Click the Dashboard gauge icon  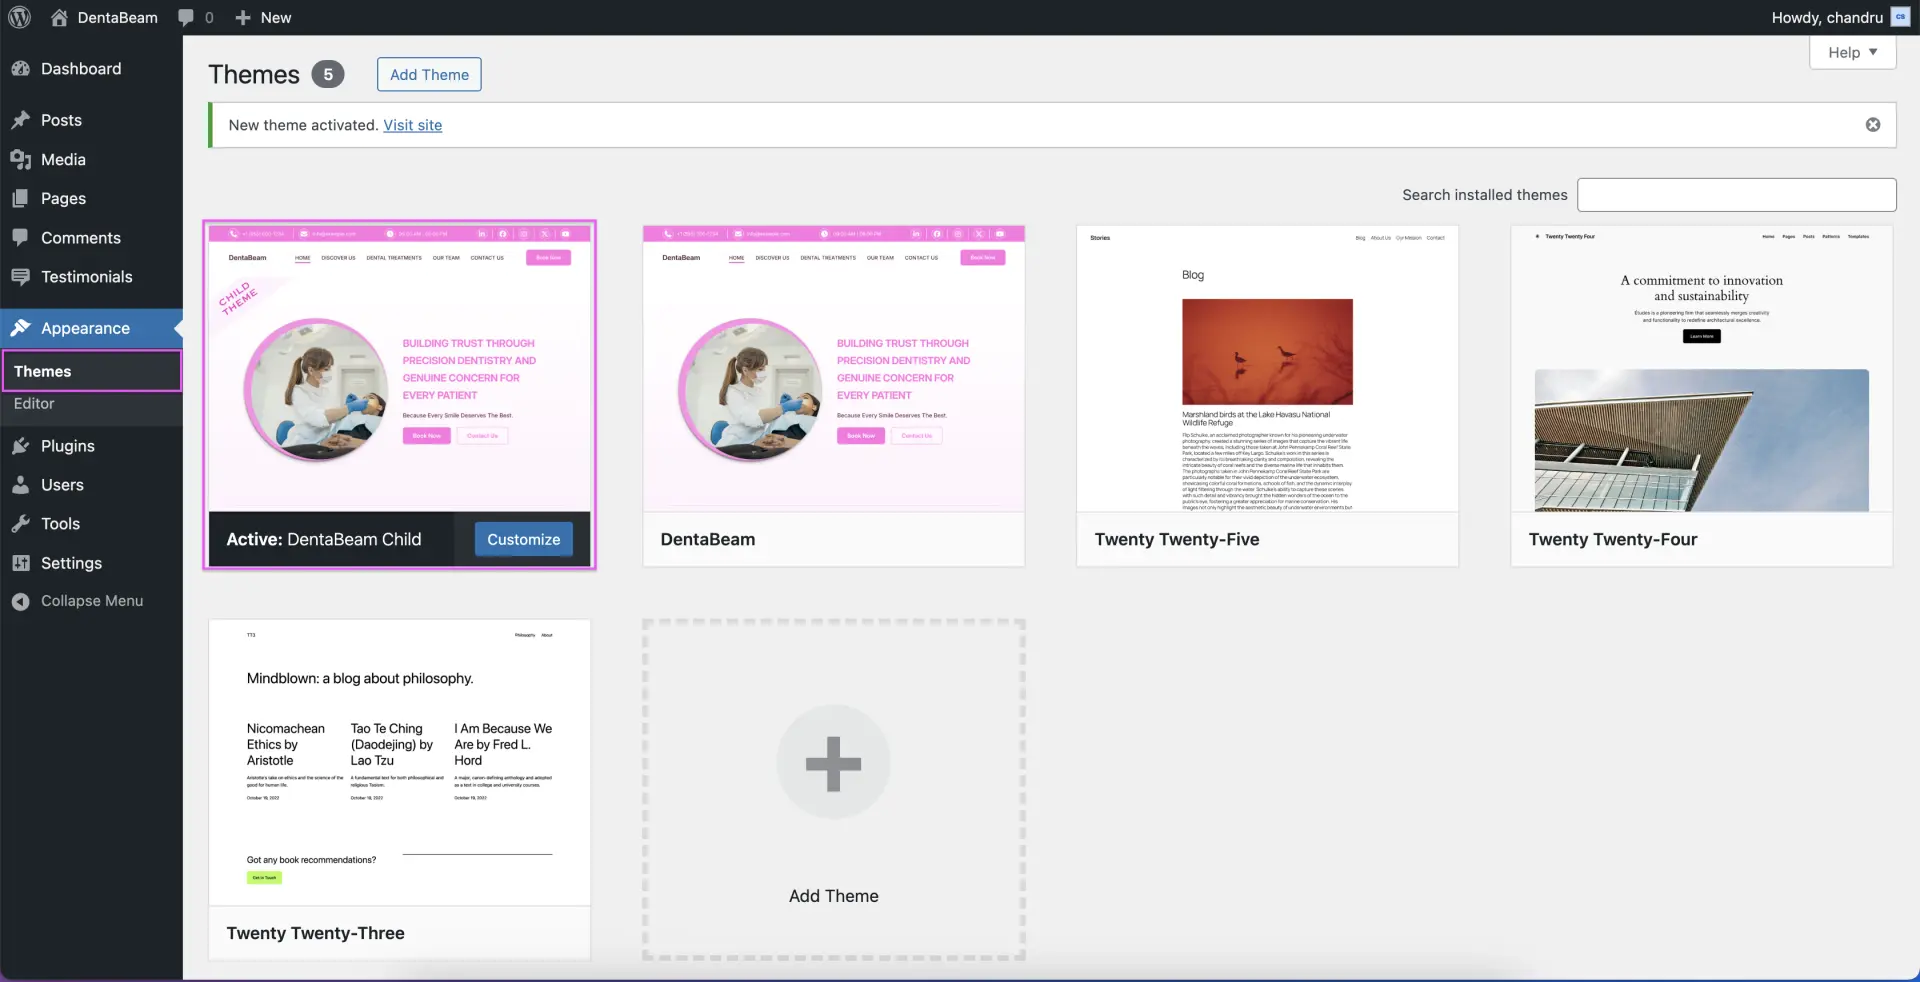(x=20, y=68)
